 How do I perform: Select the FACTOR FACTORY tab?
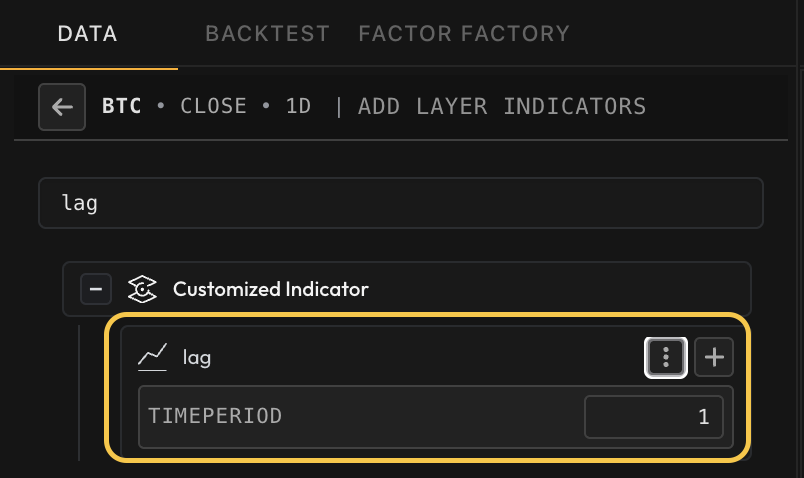[x=464, y=34]
